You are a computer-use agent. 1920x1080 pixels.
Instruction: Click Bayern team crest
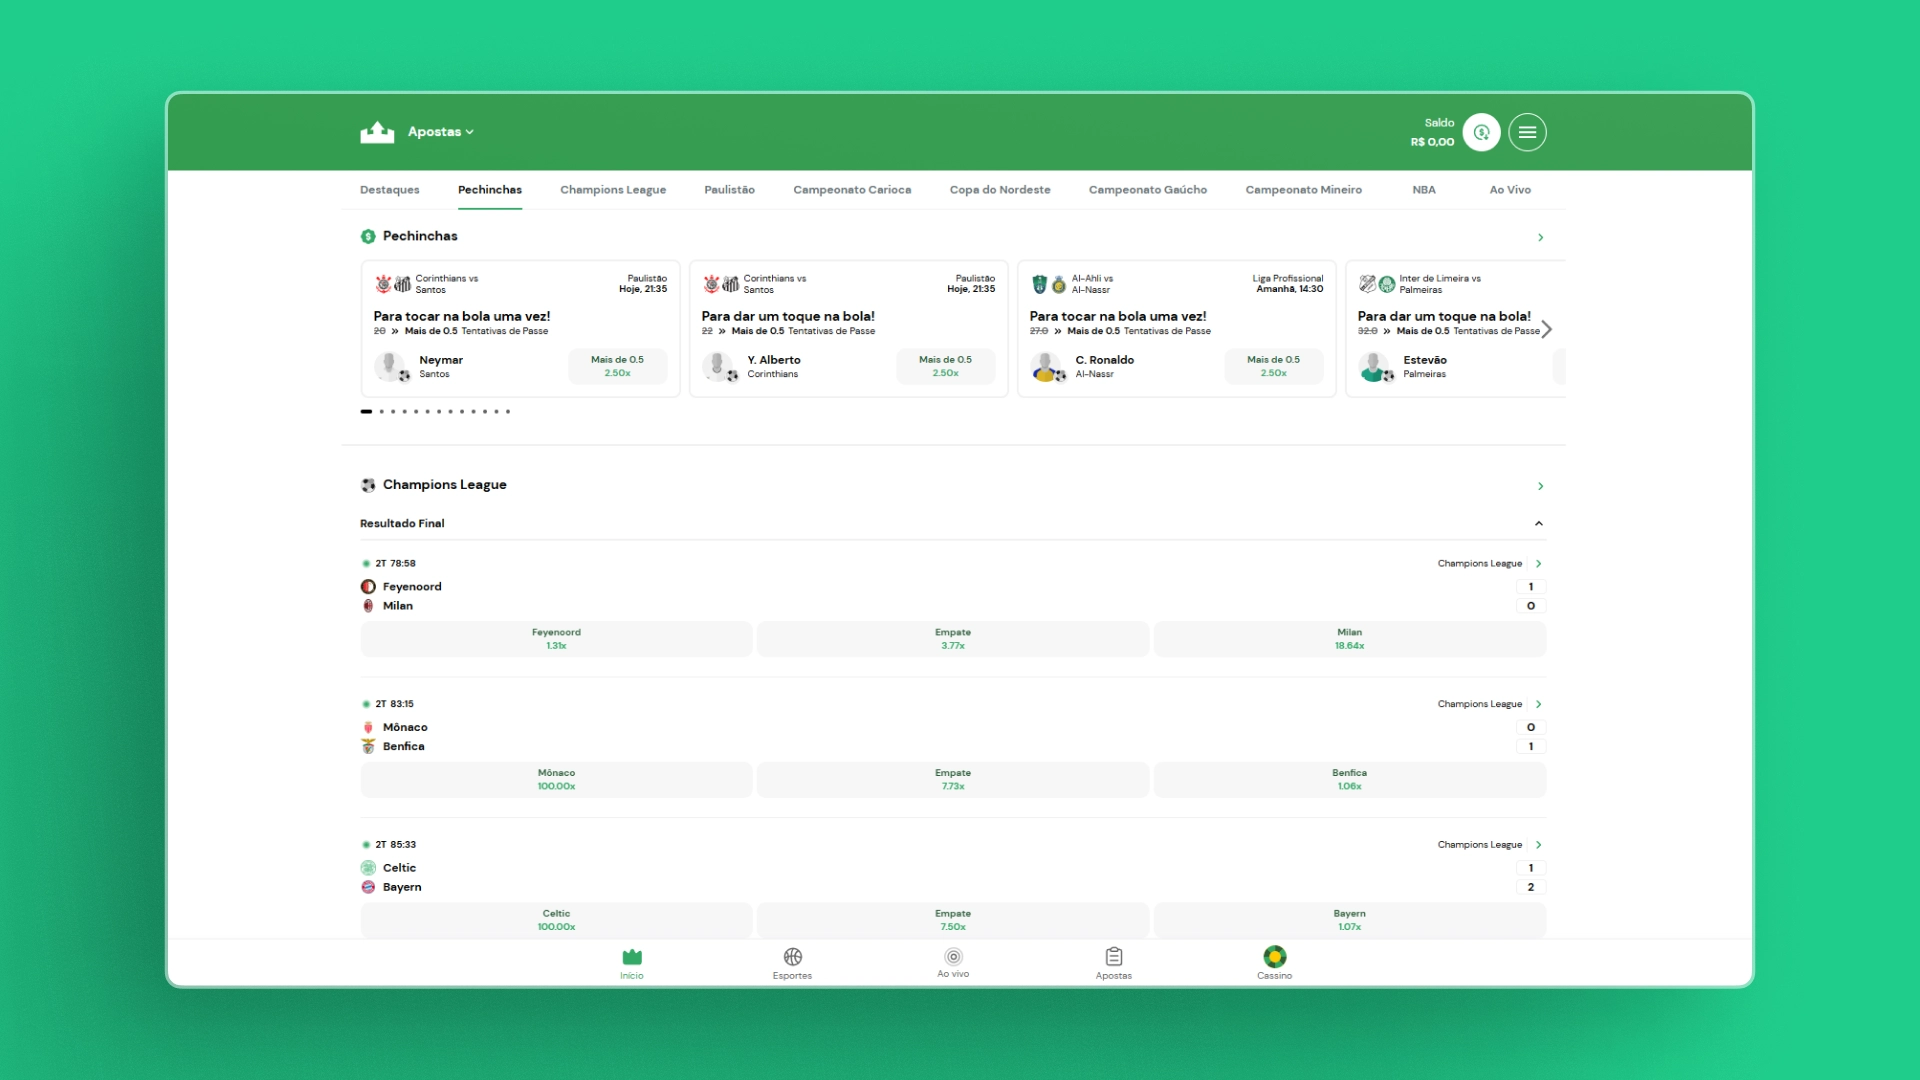368,887
